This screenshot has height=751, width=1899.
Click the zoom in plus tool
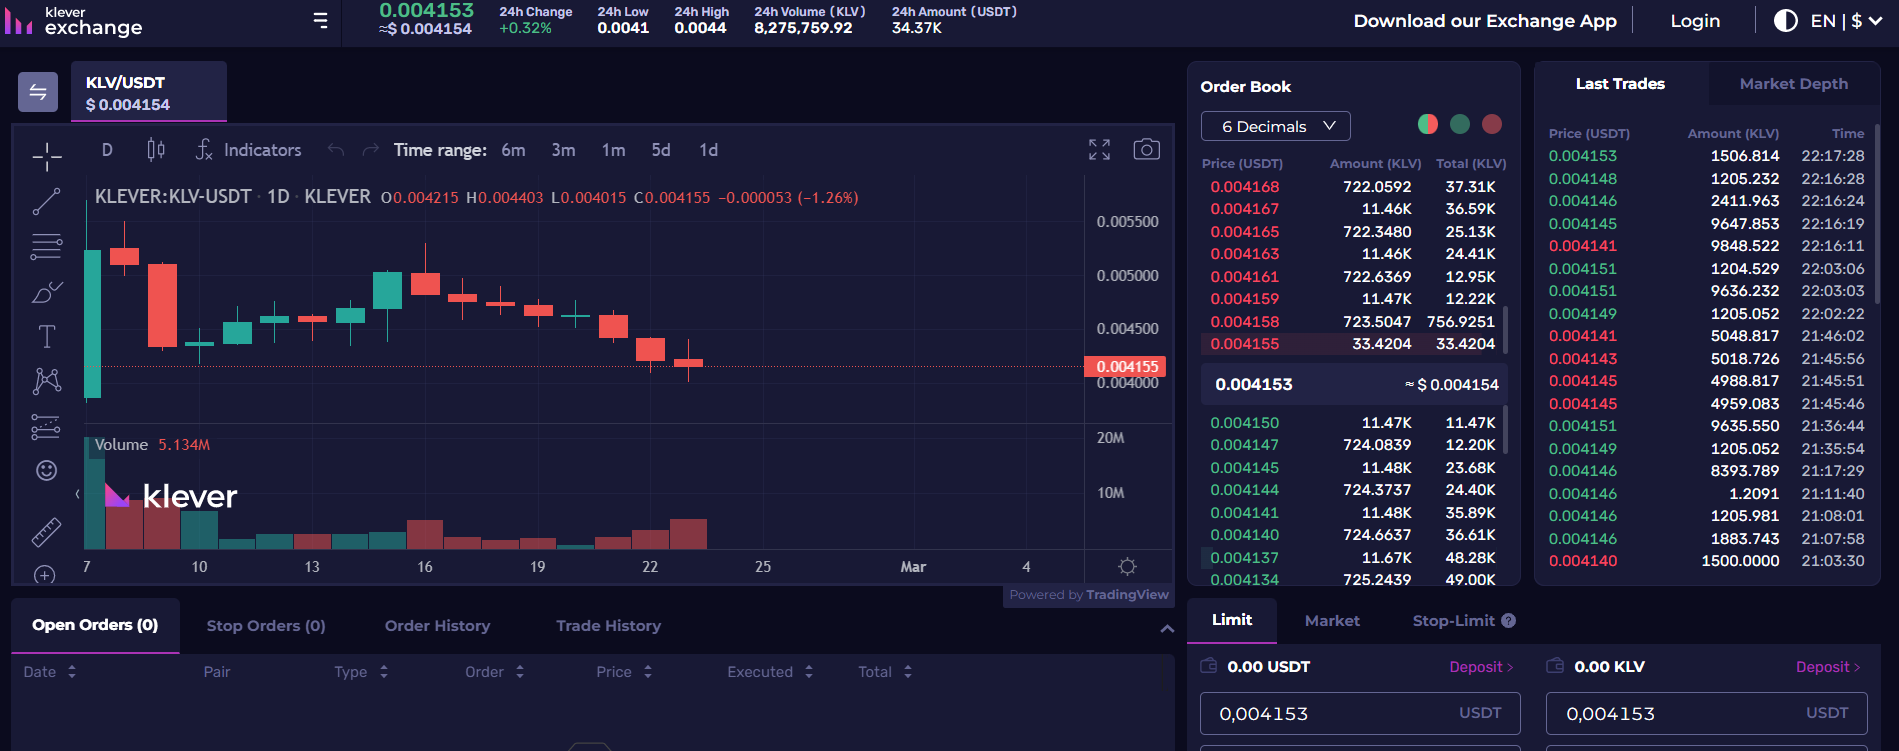pyautogui.click(x=44, y=575)
